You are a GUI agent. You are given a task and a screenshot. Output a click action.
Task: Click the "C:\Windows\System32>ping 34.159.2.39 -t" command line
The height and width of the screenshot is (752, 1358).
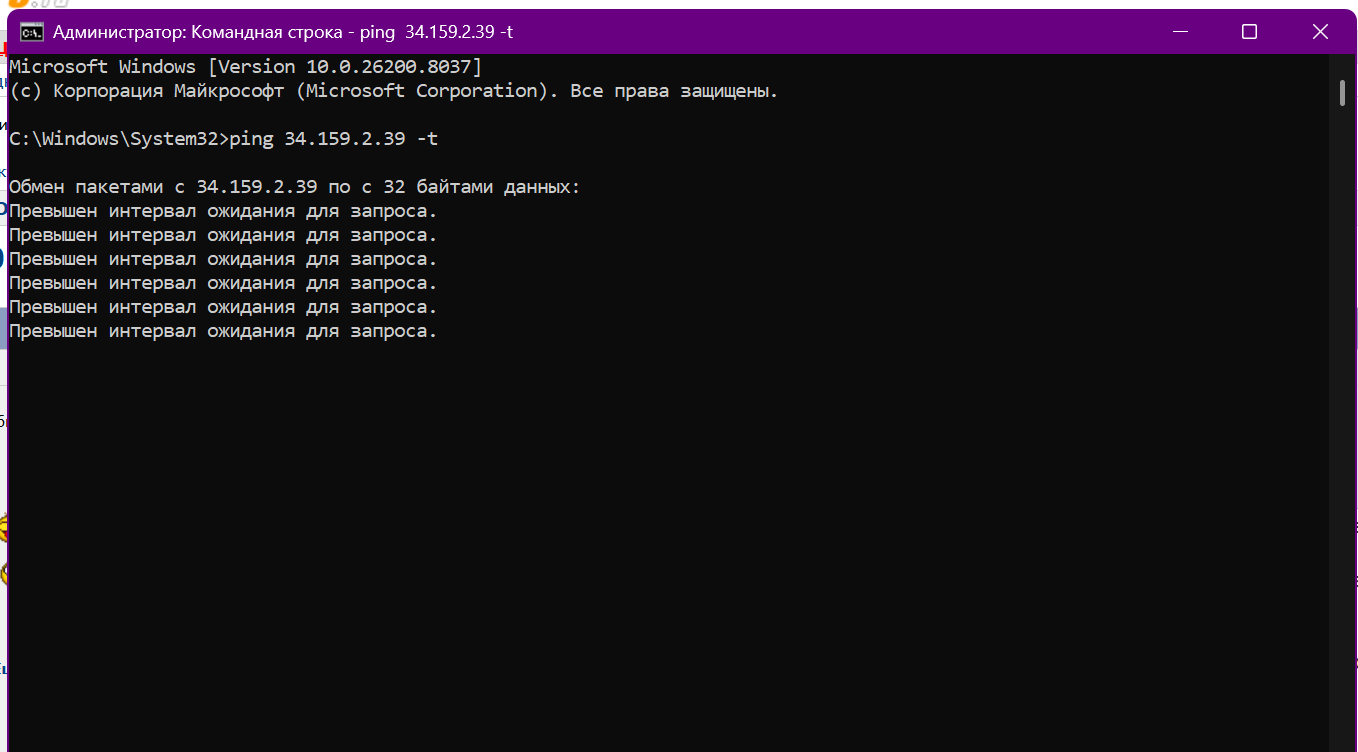[x=223, y=139]
